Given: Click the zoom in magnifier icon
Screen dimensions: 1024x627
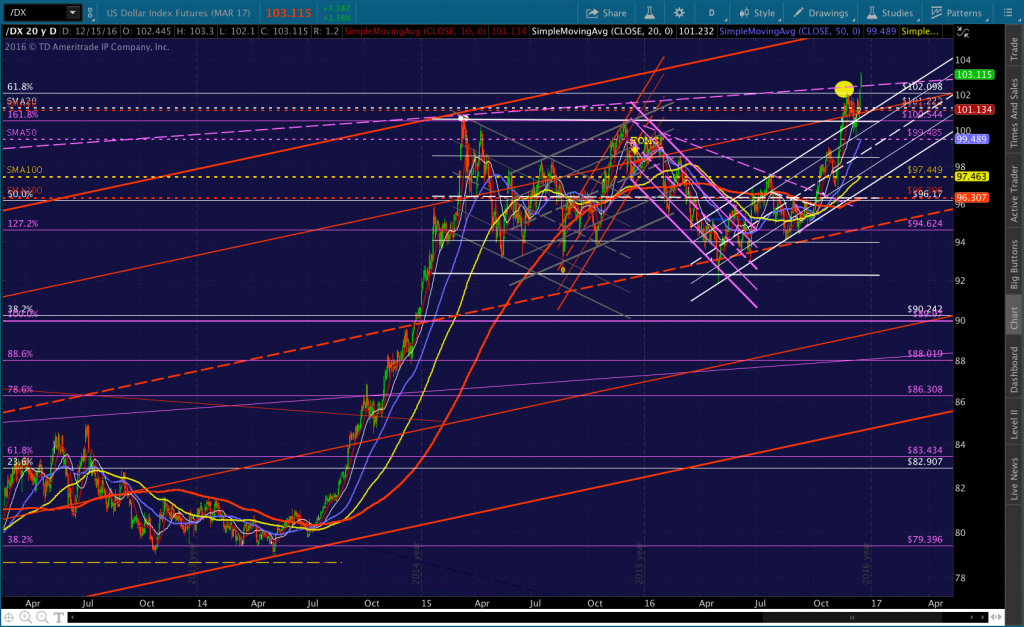Looking at the screenshot, I should tap(26, 617).
